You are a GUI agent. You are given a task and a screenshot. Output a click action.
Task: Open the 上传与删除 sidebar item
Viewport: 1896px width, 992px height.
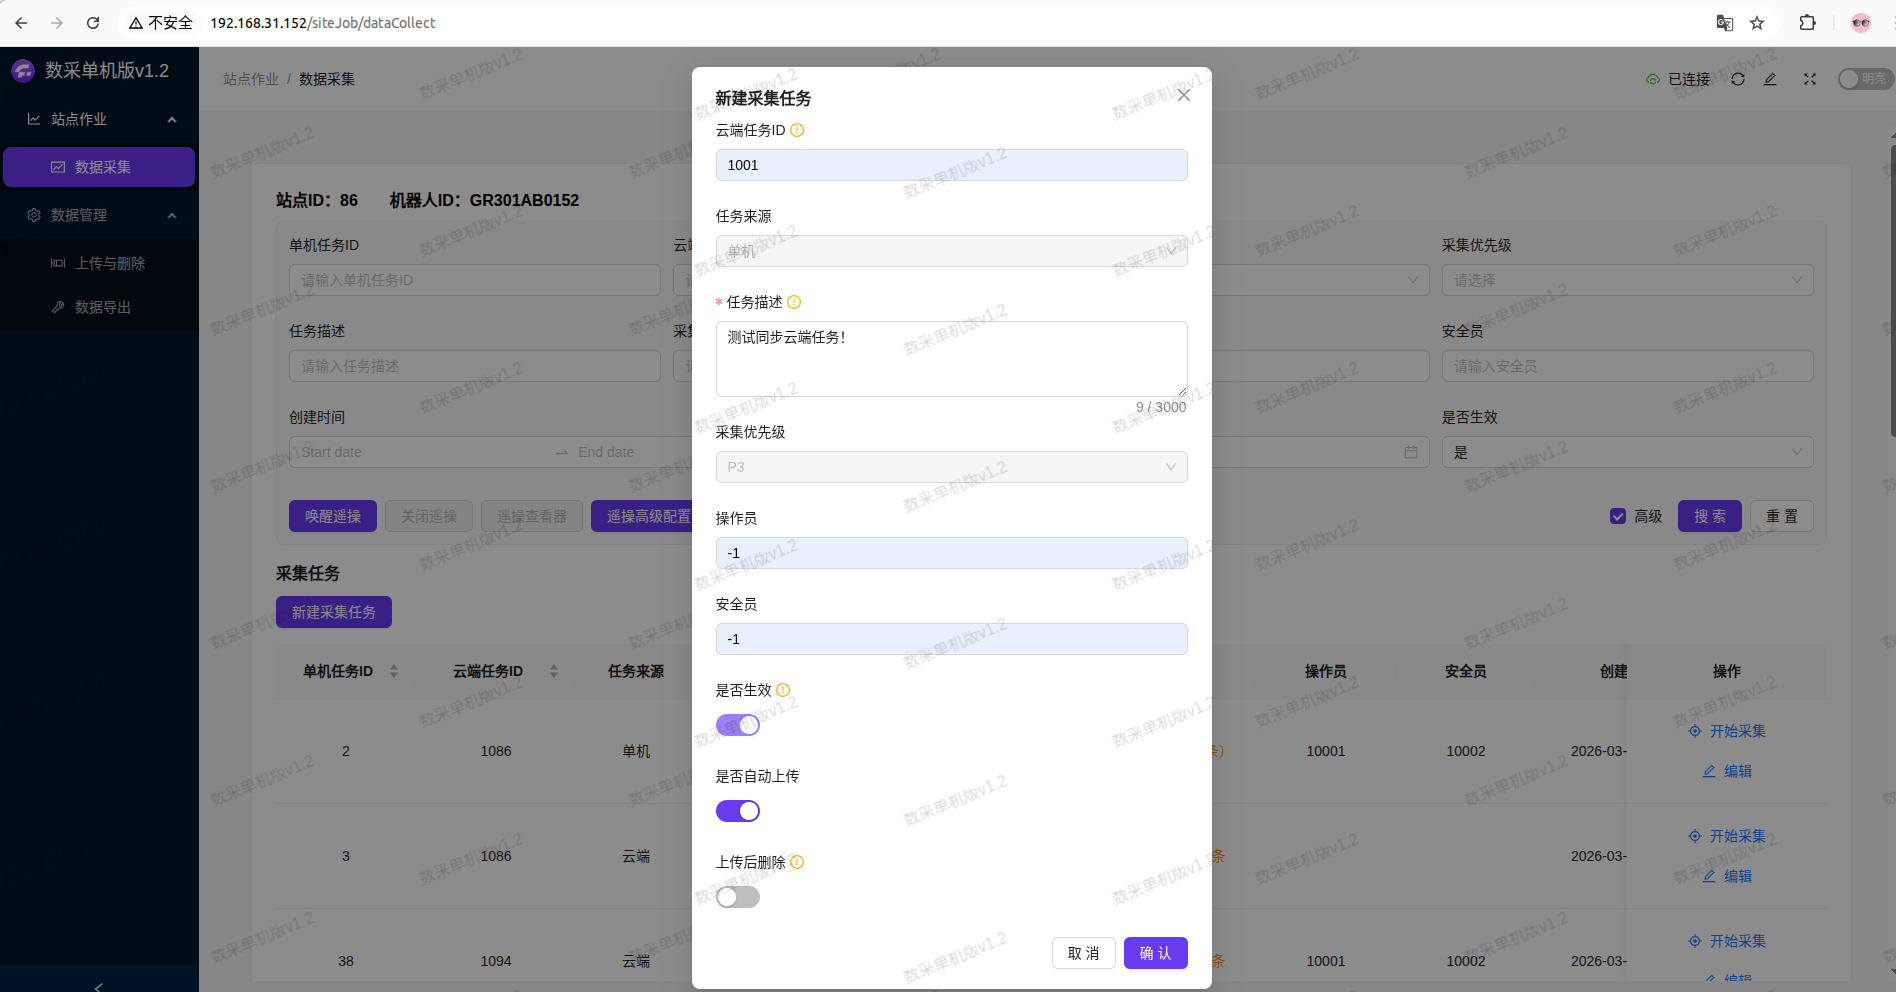[99, 263]
